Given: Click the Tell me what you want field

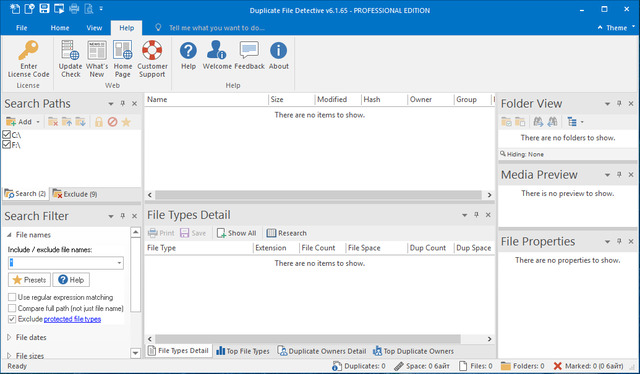Looking at the screenshot, I should pyautogui.click(x=216, y=28).
